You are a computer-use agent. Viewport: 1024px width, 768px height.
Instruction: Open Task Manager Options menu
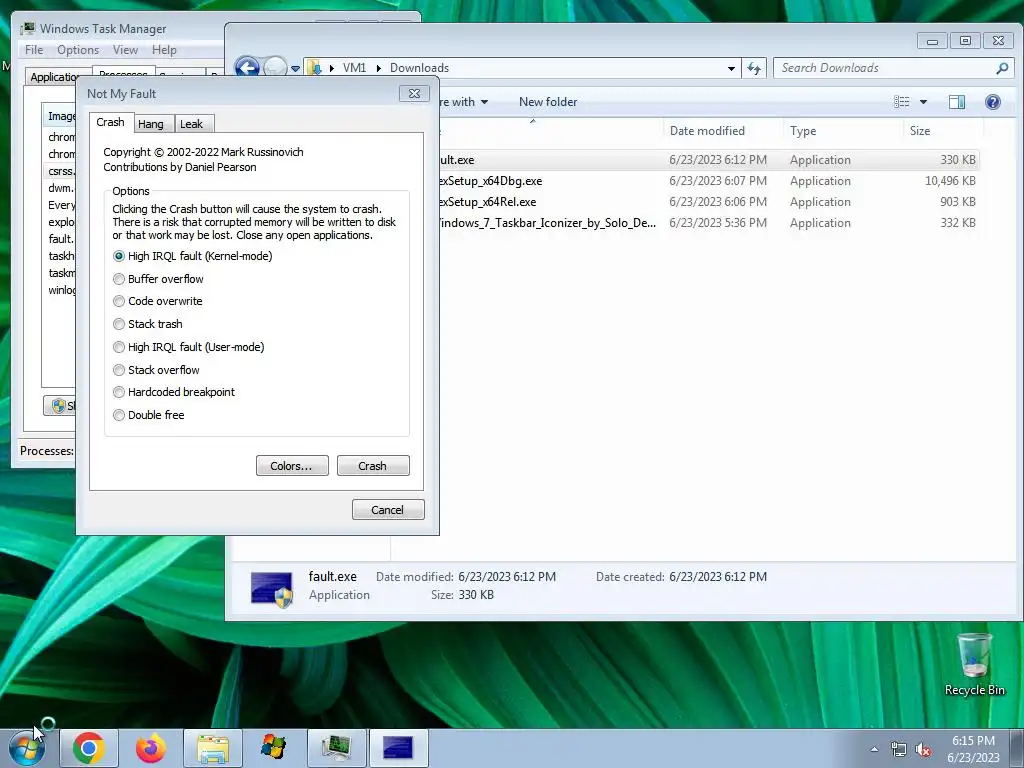click(78, 50)
